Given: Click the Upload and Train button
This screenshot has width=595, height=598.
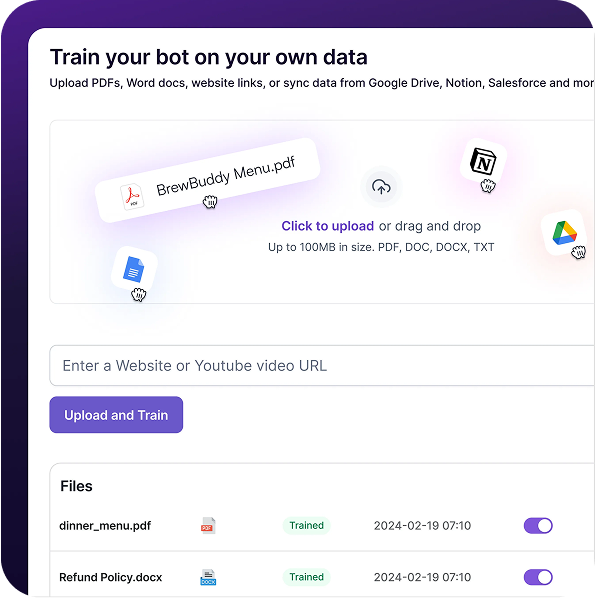Looking at the screenshot, I should coord(116,415).
